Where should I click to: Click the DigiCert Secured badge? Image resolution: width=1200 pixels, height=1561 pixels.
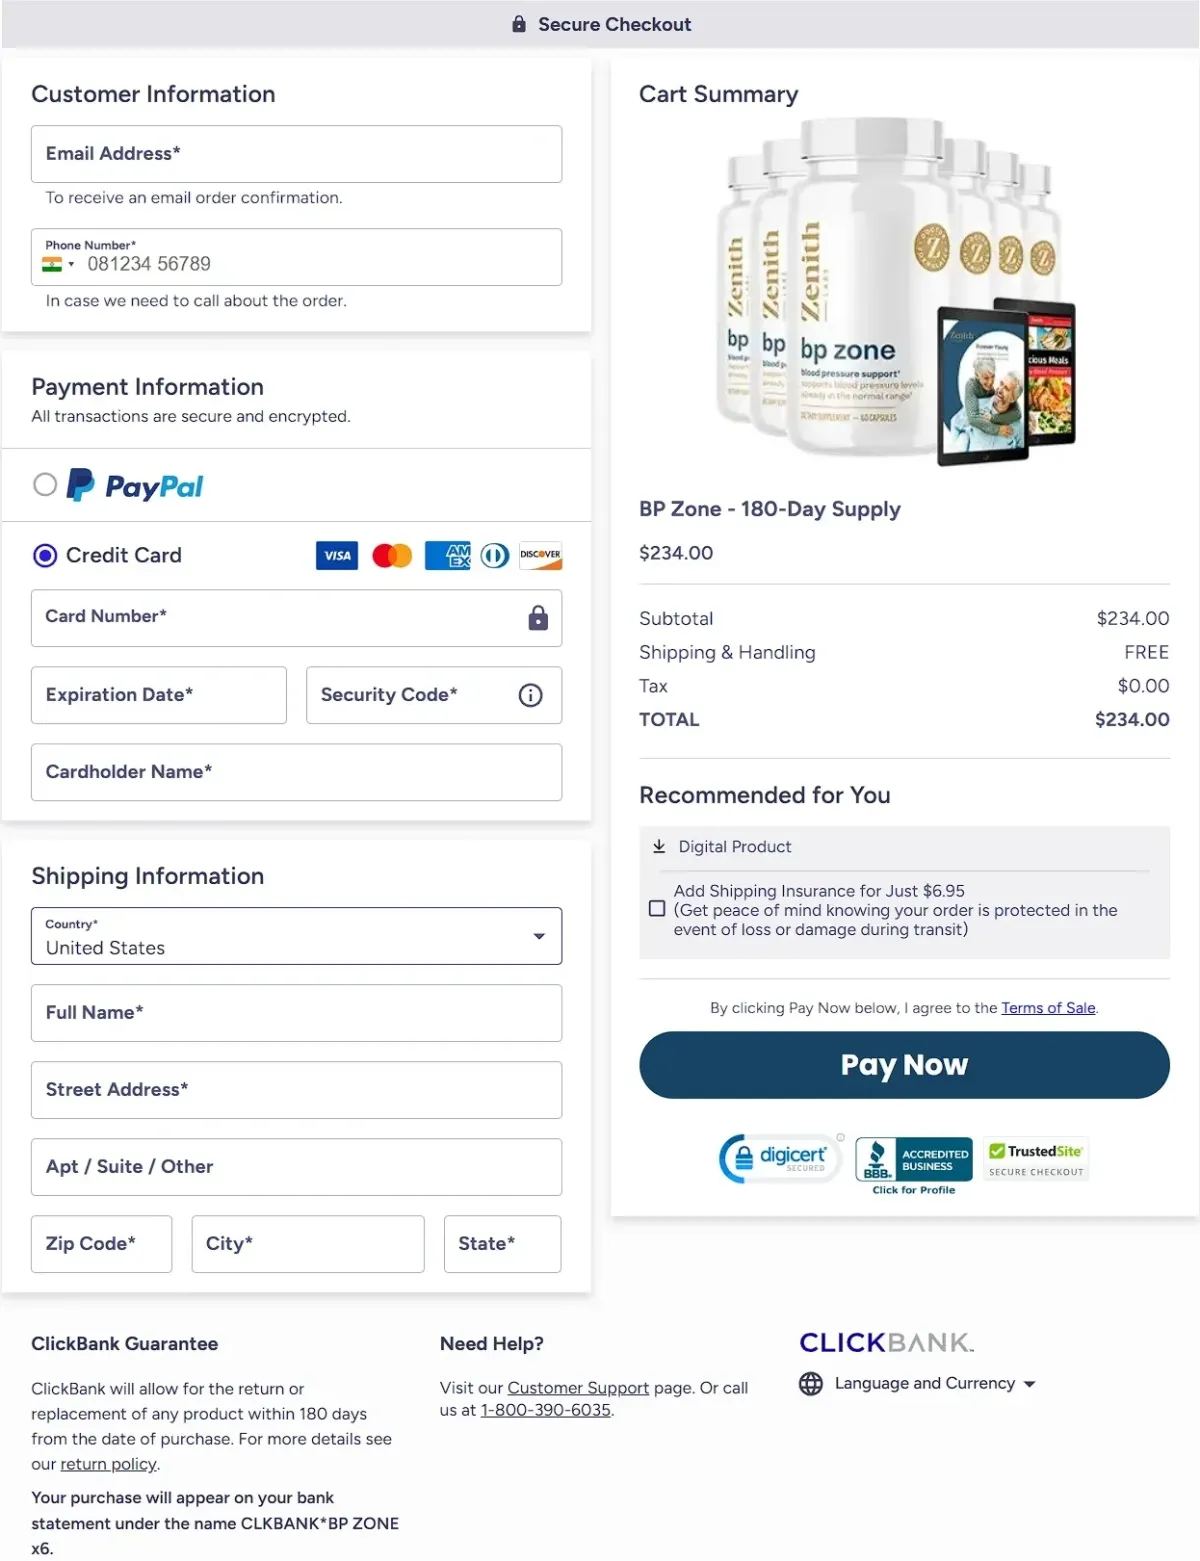782,1158
